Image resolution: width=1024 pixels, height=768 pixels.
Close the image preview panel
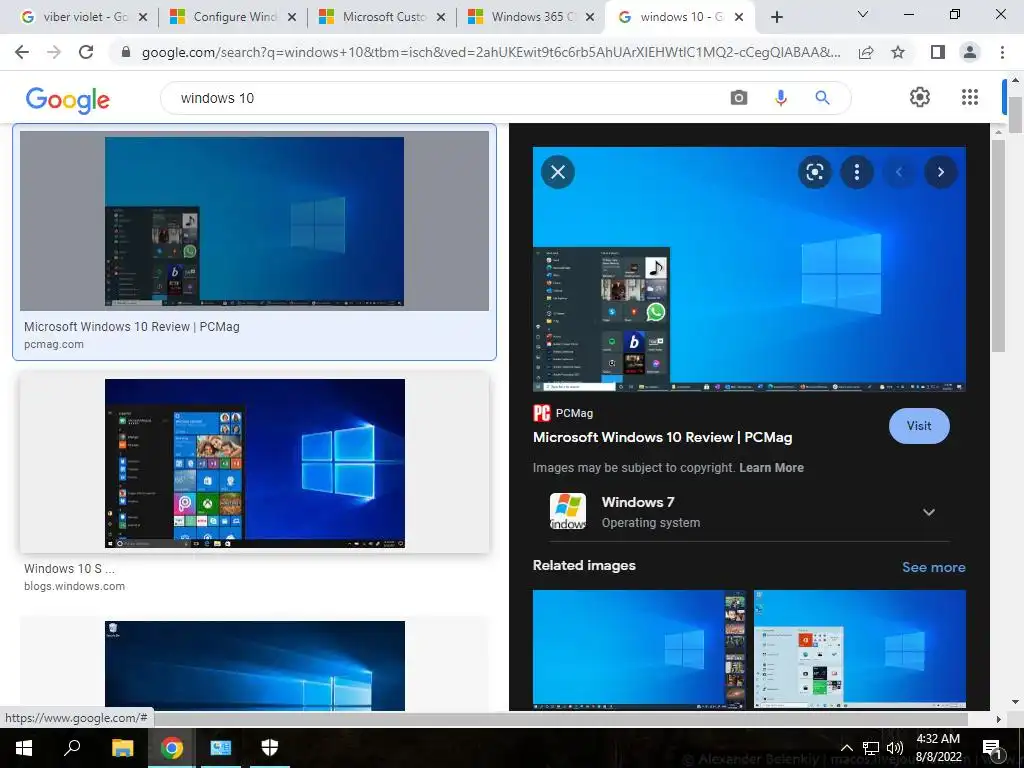(x=558, y=172)
